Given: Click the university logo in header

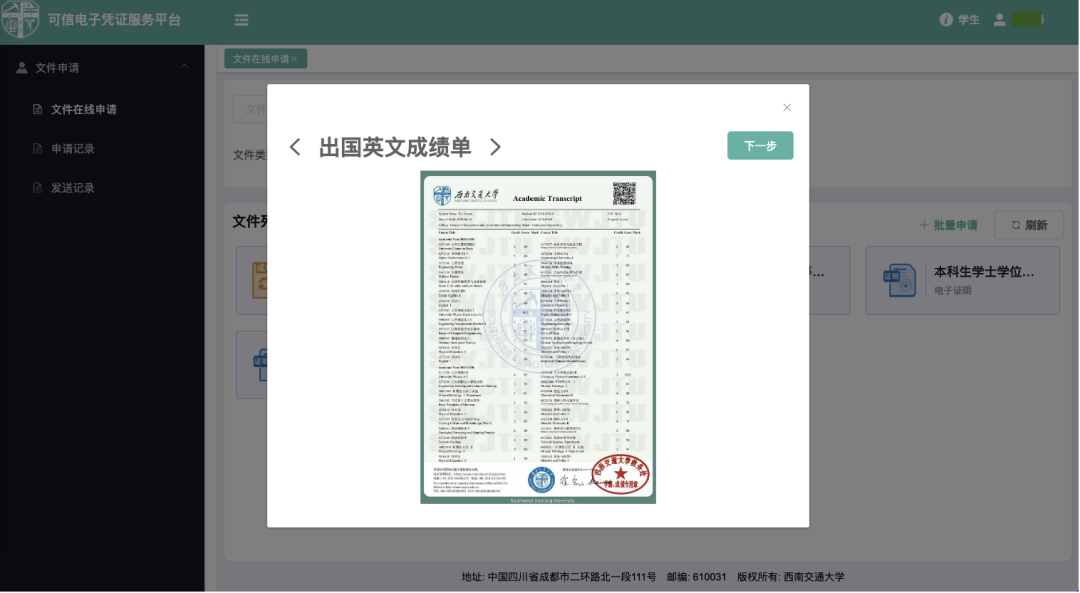Looking at the screenshot, I should click(x=21, y=19).
